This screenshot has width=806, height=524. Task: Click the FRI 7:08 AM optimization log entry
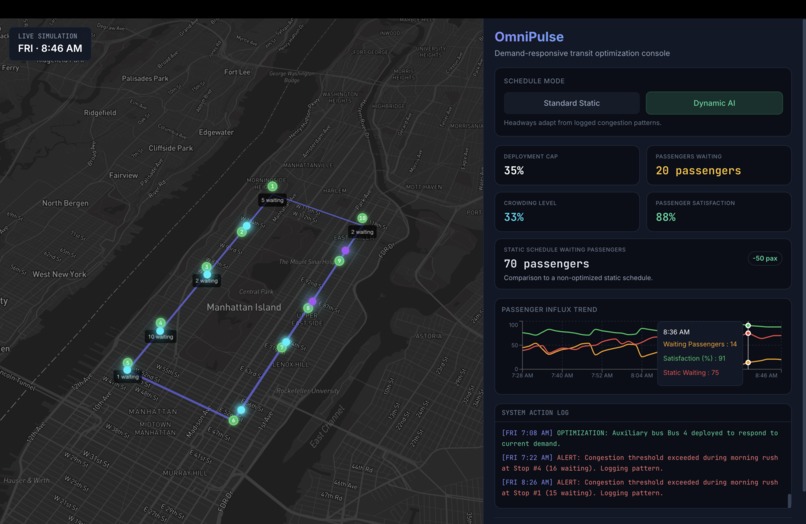639,438
